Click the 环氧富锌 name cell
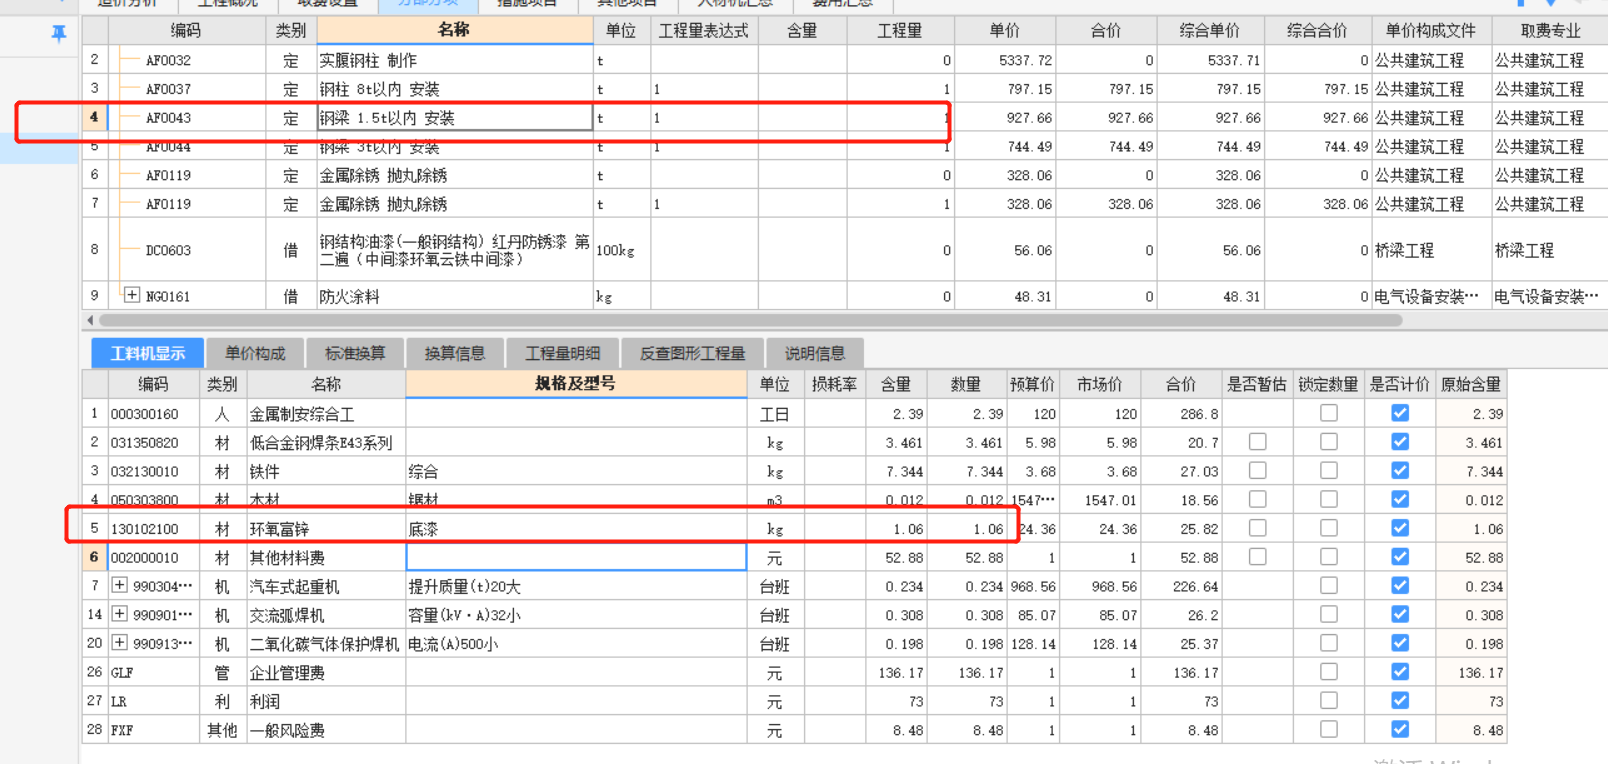Image resolution: width=1608 pixels, height=764 pixels. click(x=326, y=528)
